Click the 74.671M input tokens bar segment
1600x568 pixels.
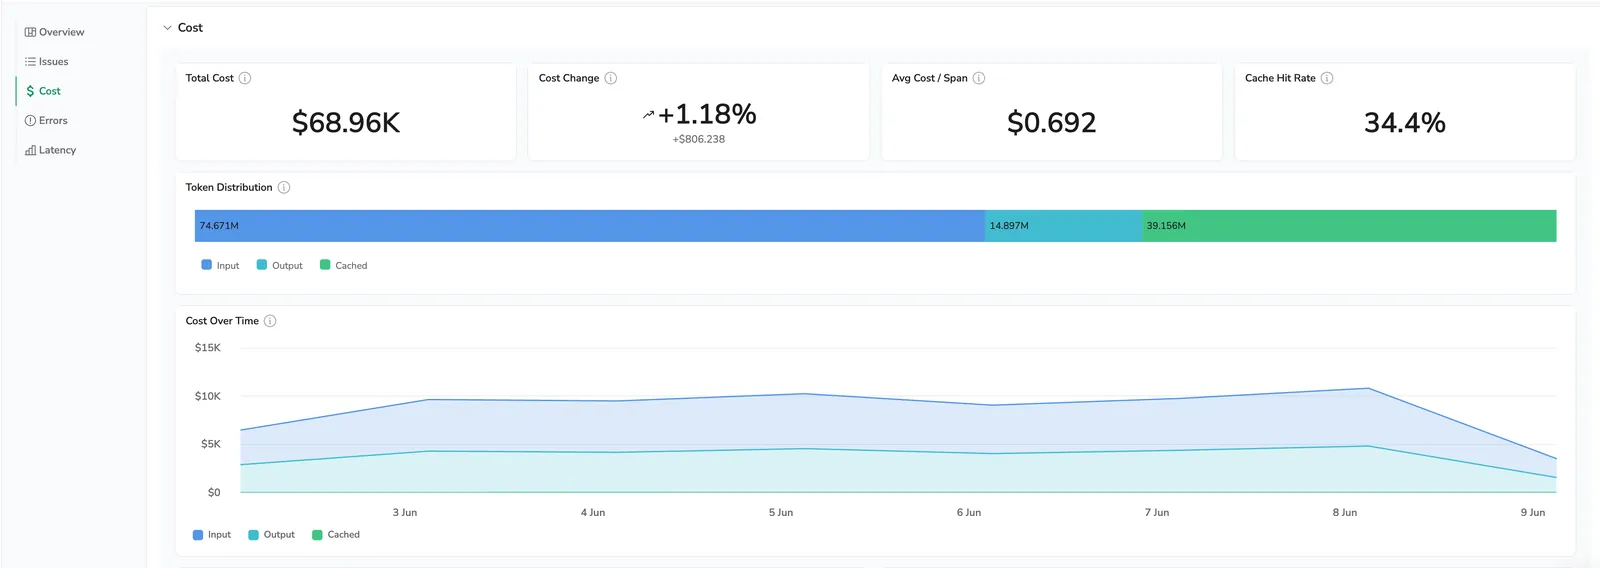pyautogui.click(x=590, y=226)
